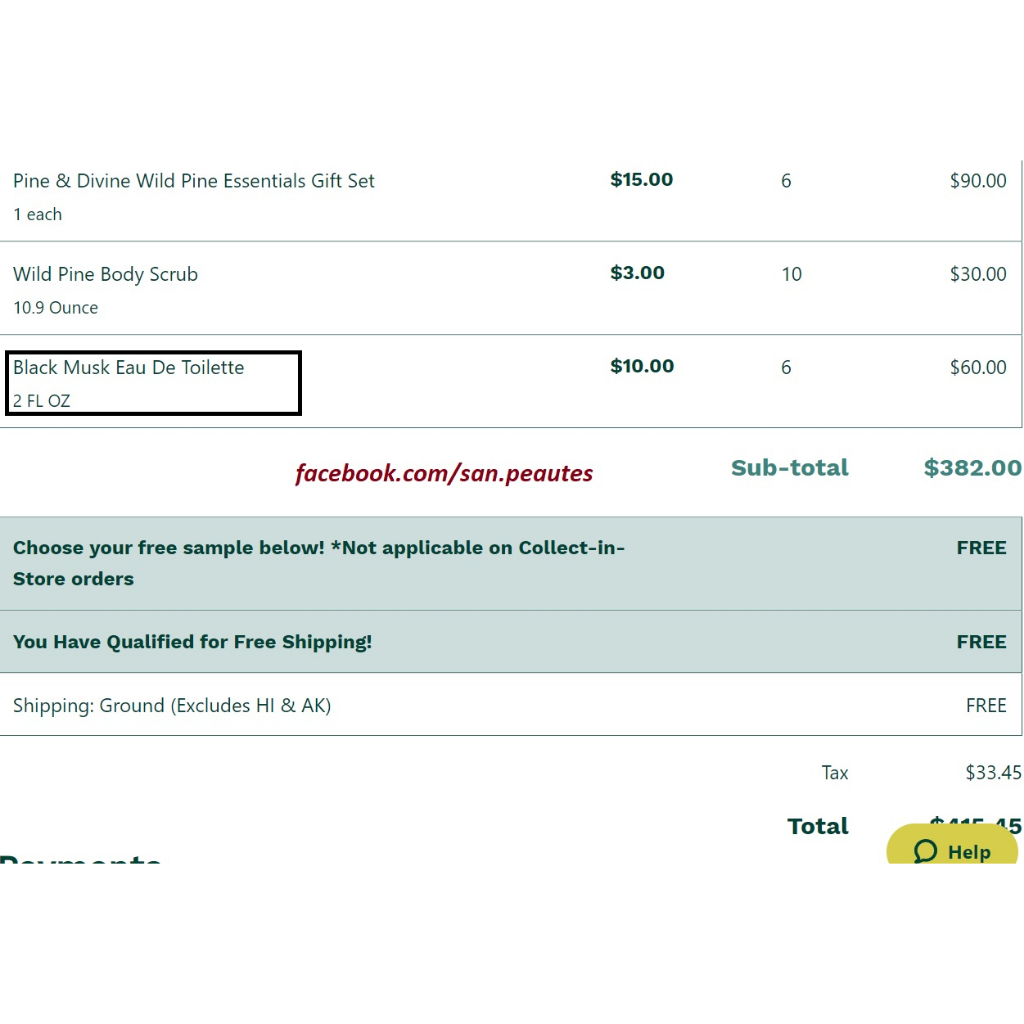Screen dimensions: 1024x1024
Task: Open Wild Pine Body Scrub product
Action: click(x=105, y=274)
